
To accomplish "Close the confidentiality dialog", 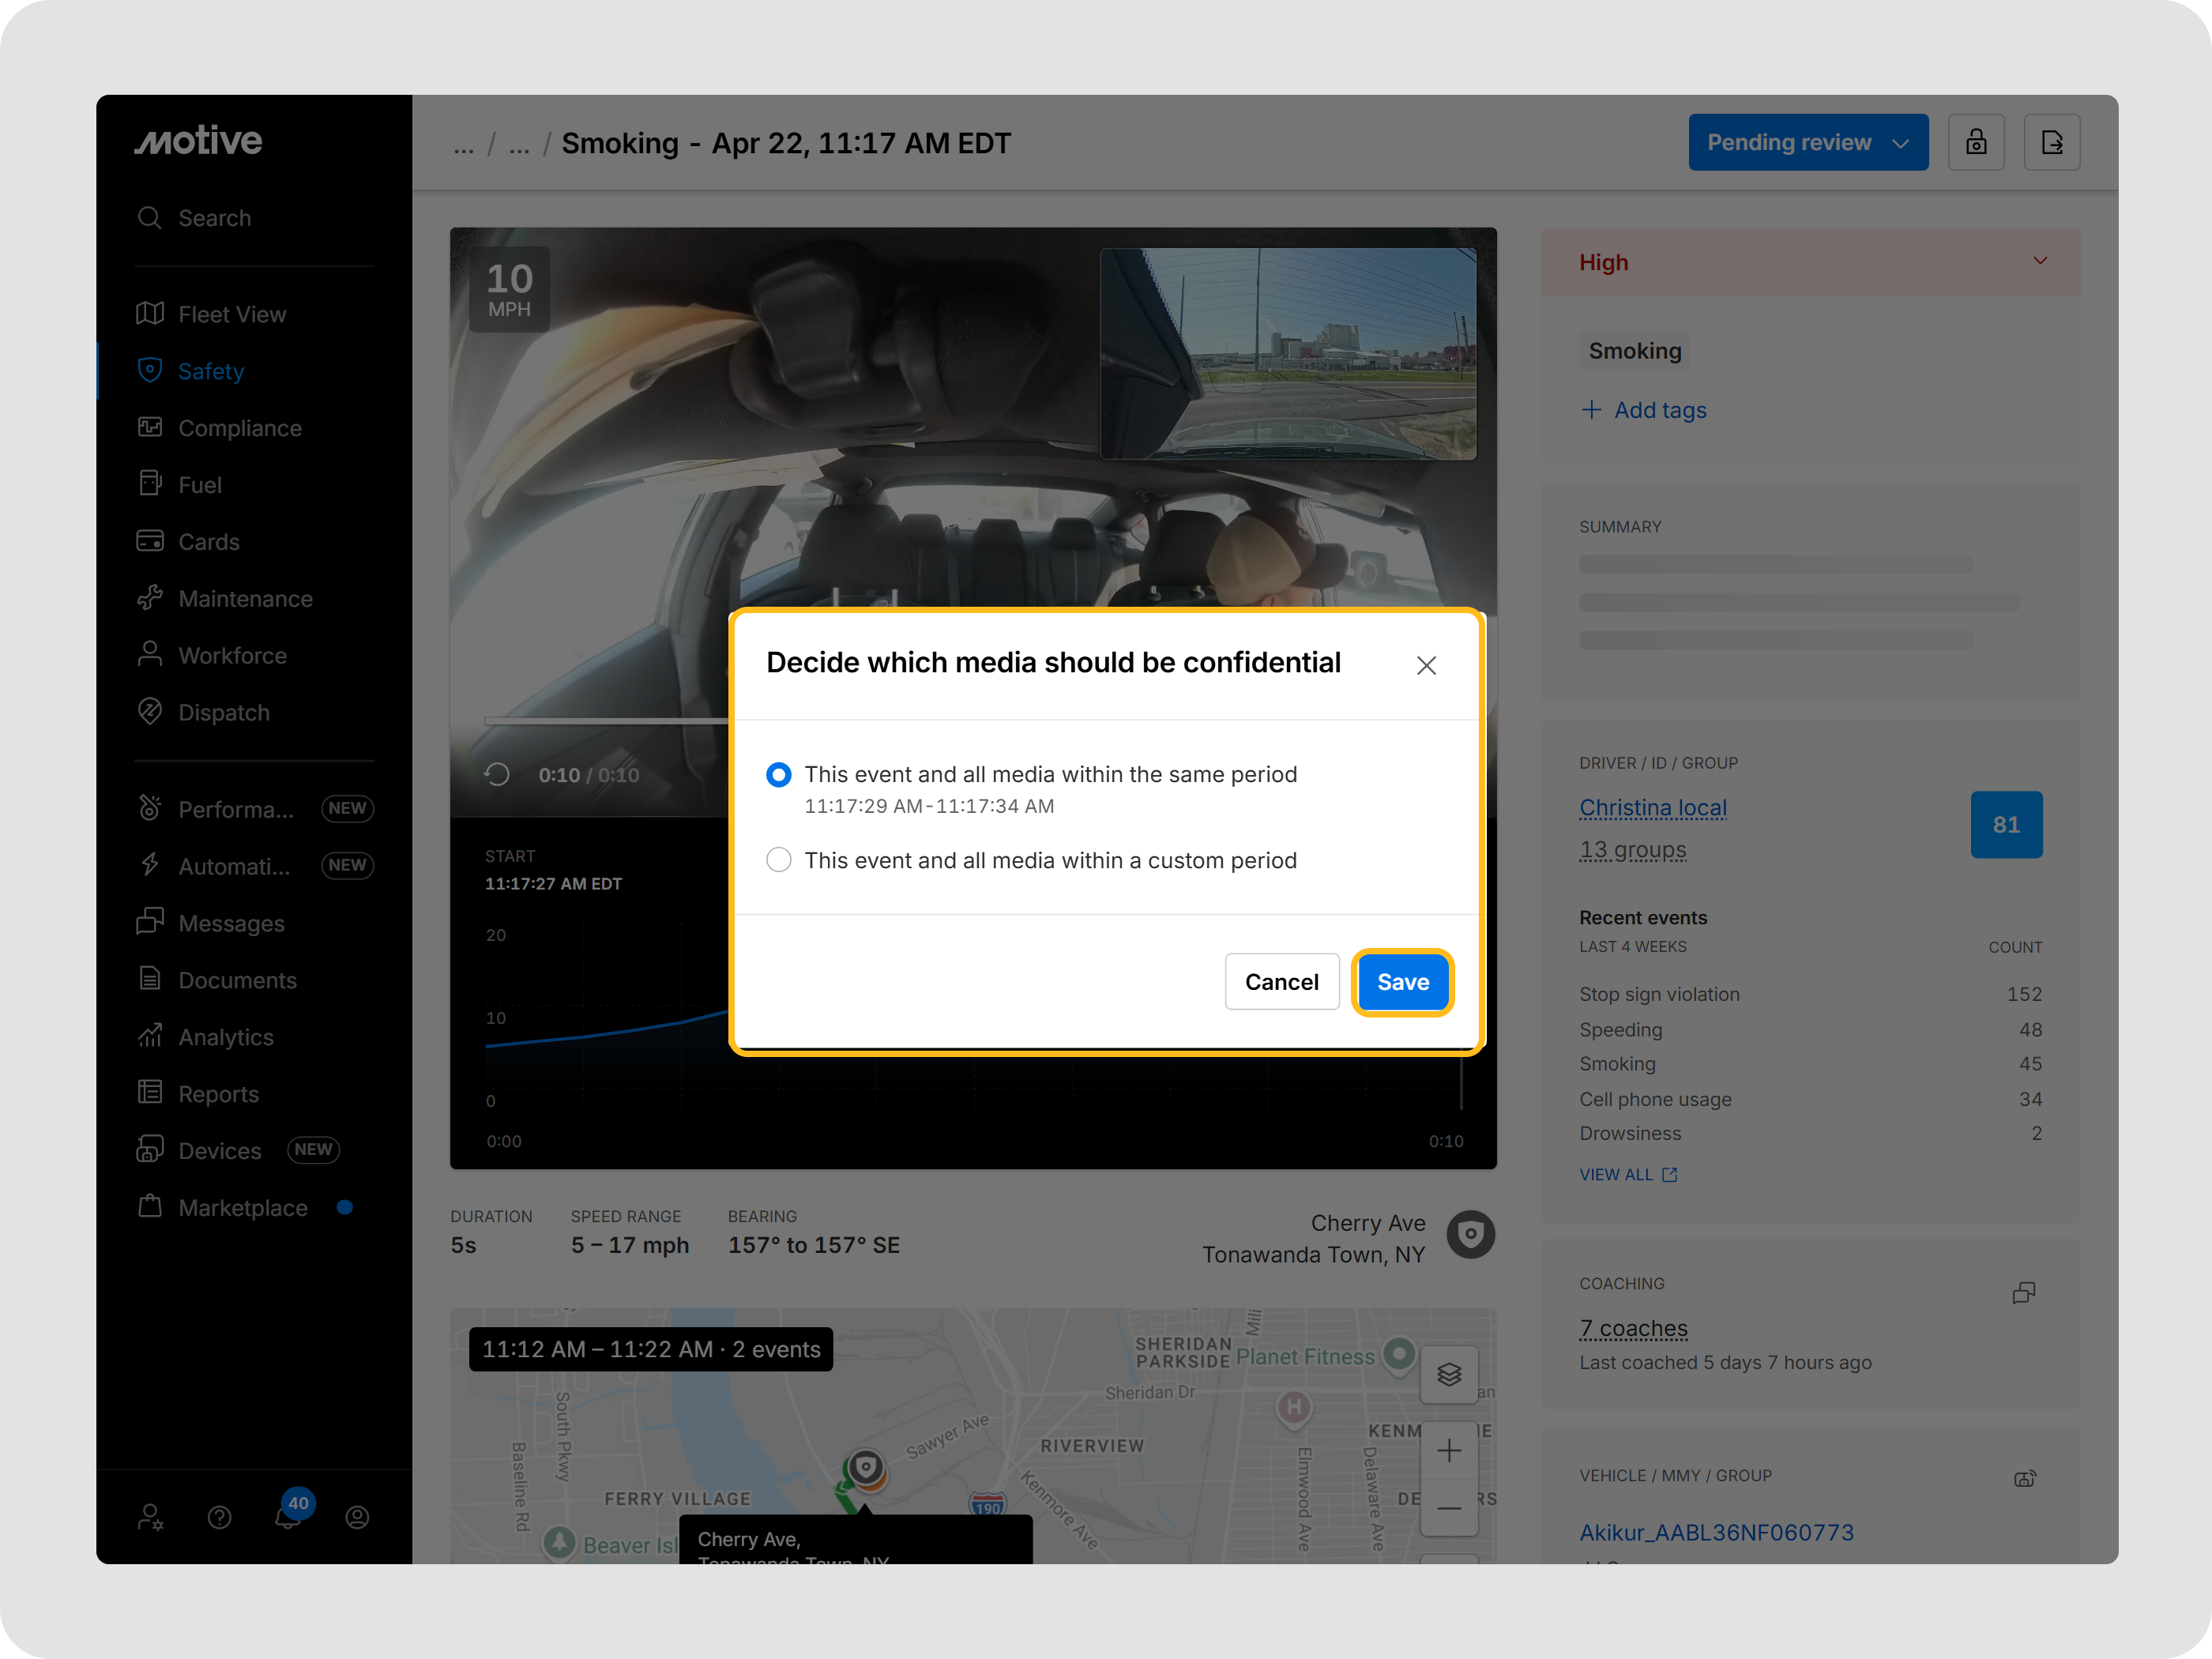I will [1426, 665].
